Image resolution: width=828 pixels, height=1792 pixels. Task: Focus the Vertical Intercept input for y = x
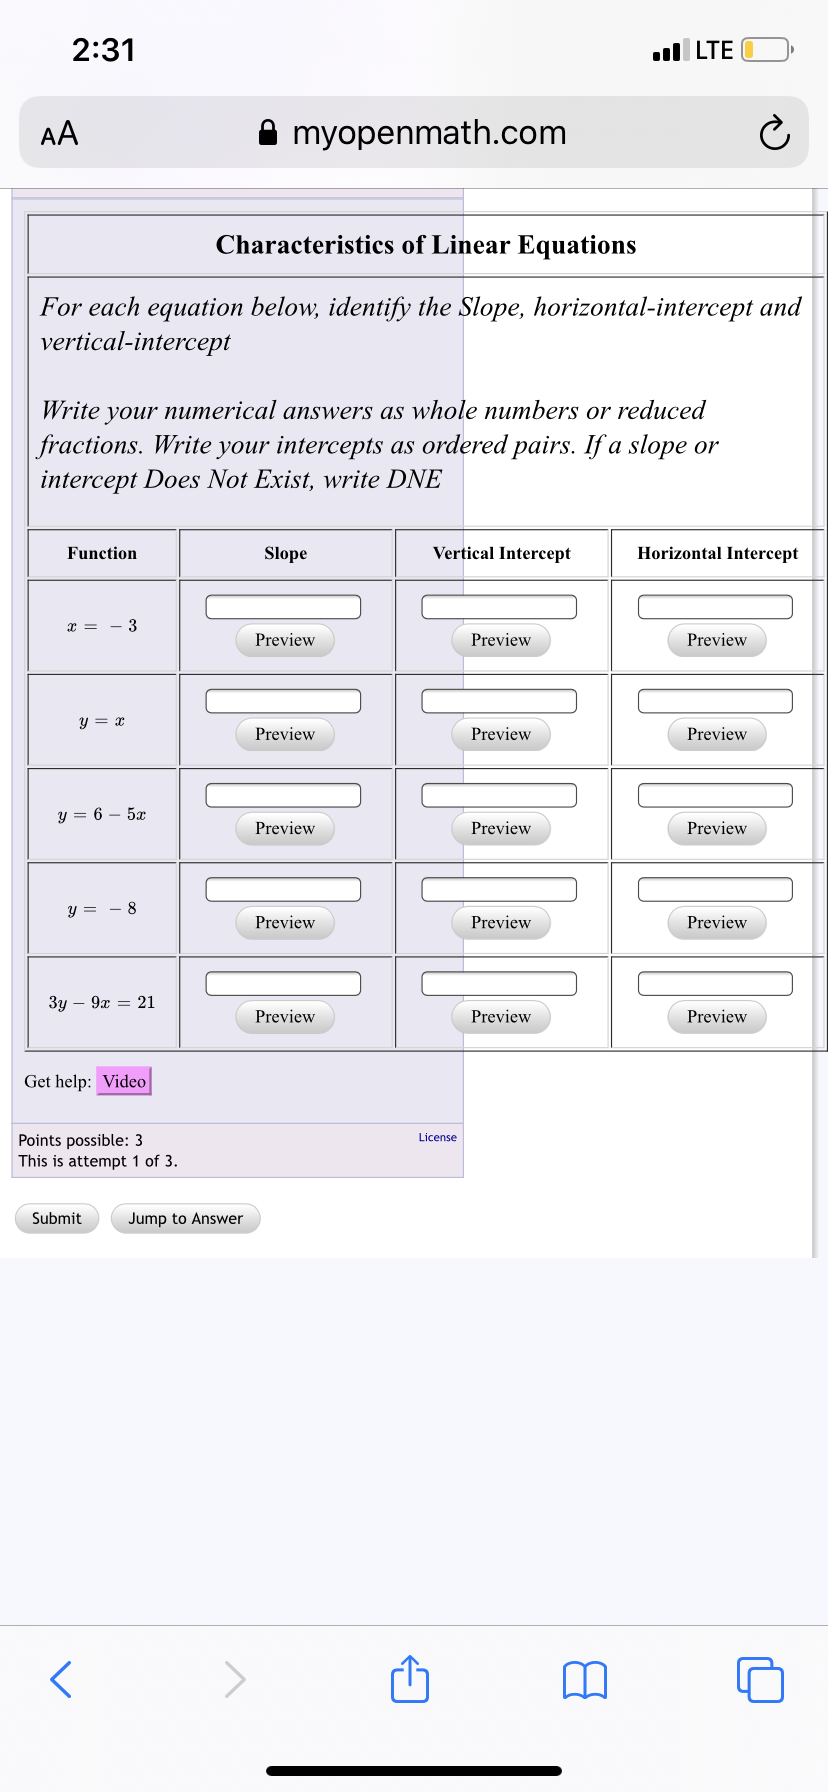499,700
